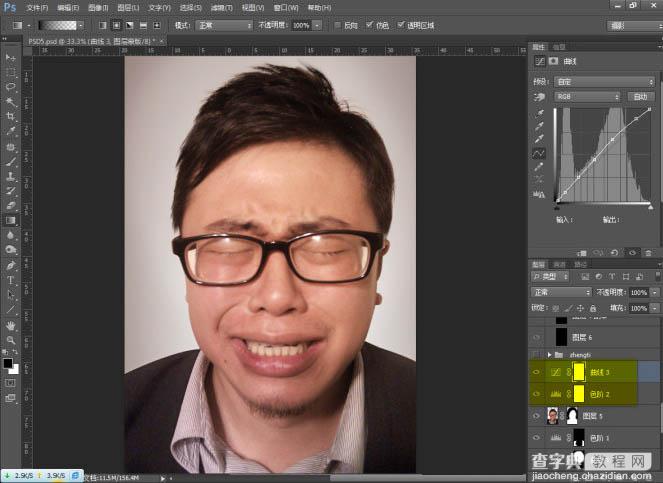Toggle the Transparency (透明区域) checkbox
Viewport: 663px width, 483px height.
[x=401, y=25]
